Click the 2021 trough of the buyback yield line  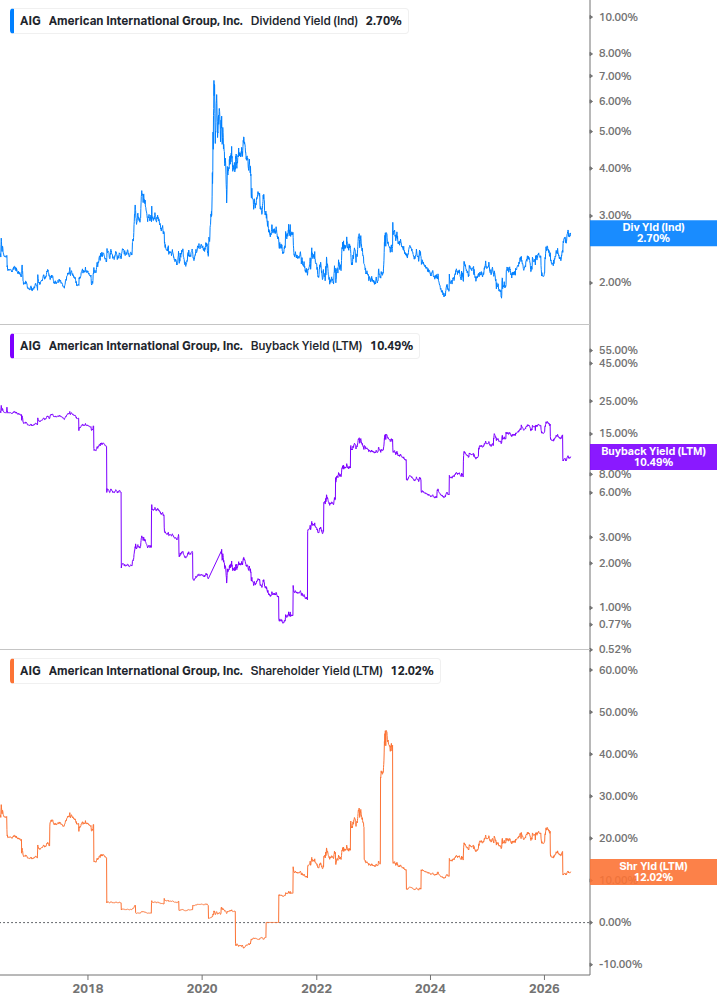(282, 621)
